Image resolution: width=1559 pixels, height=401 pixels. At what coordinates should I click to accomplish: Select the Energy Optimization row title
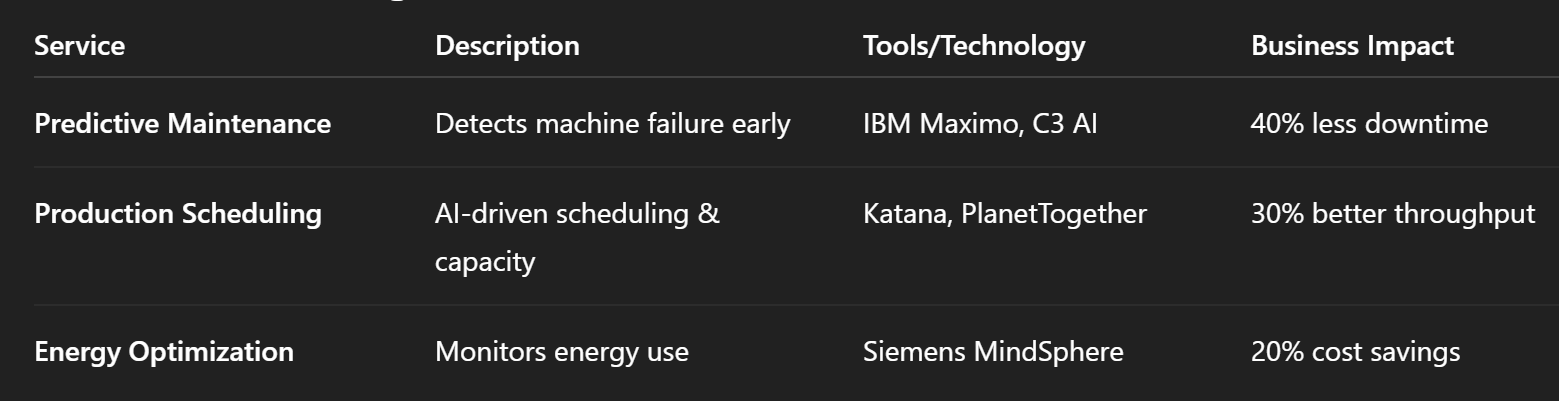click(164, 352)
